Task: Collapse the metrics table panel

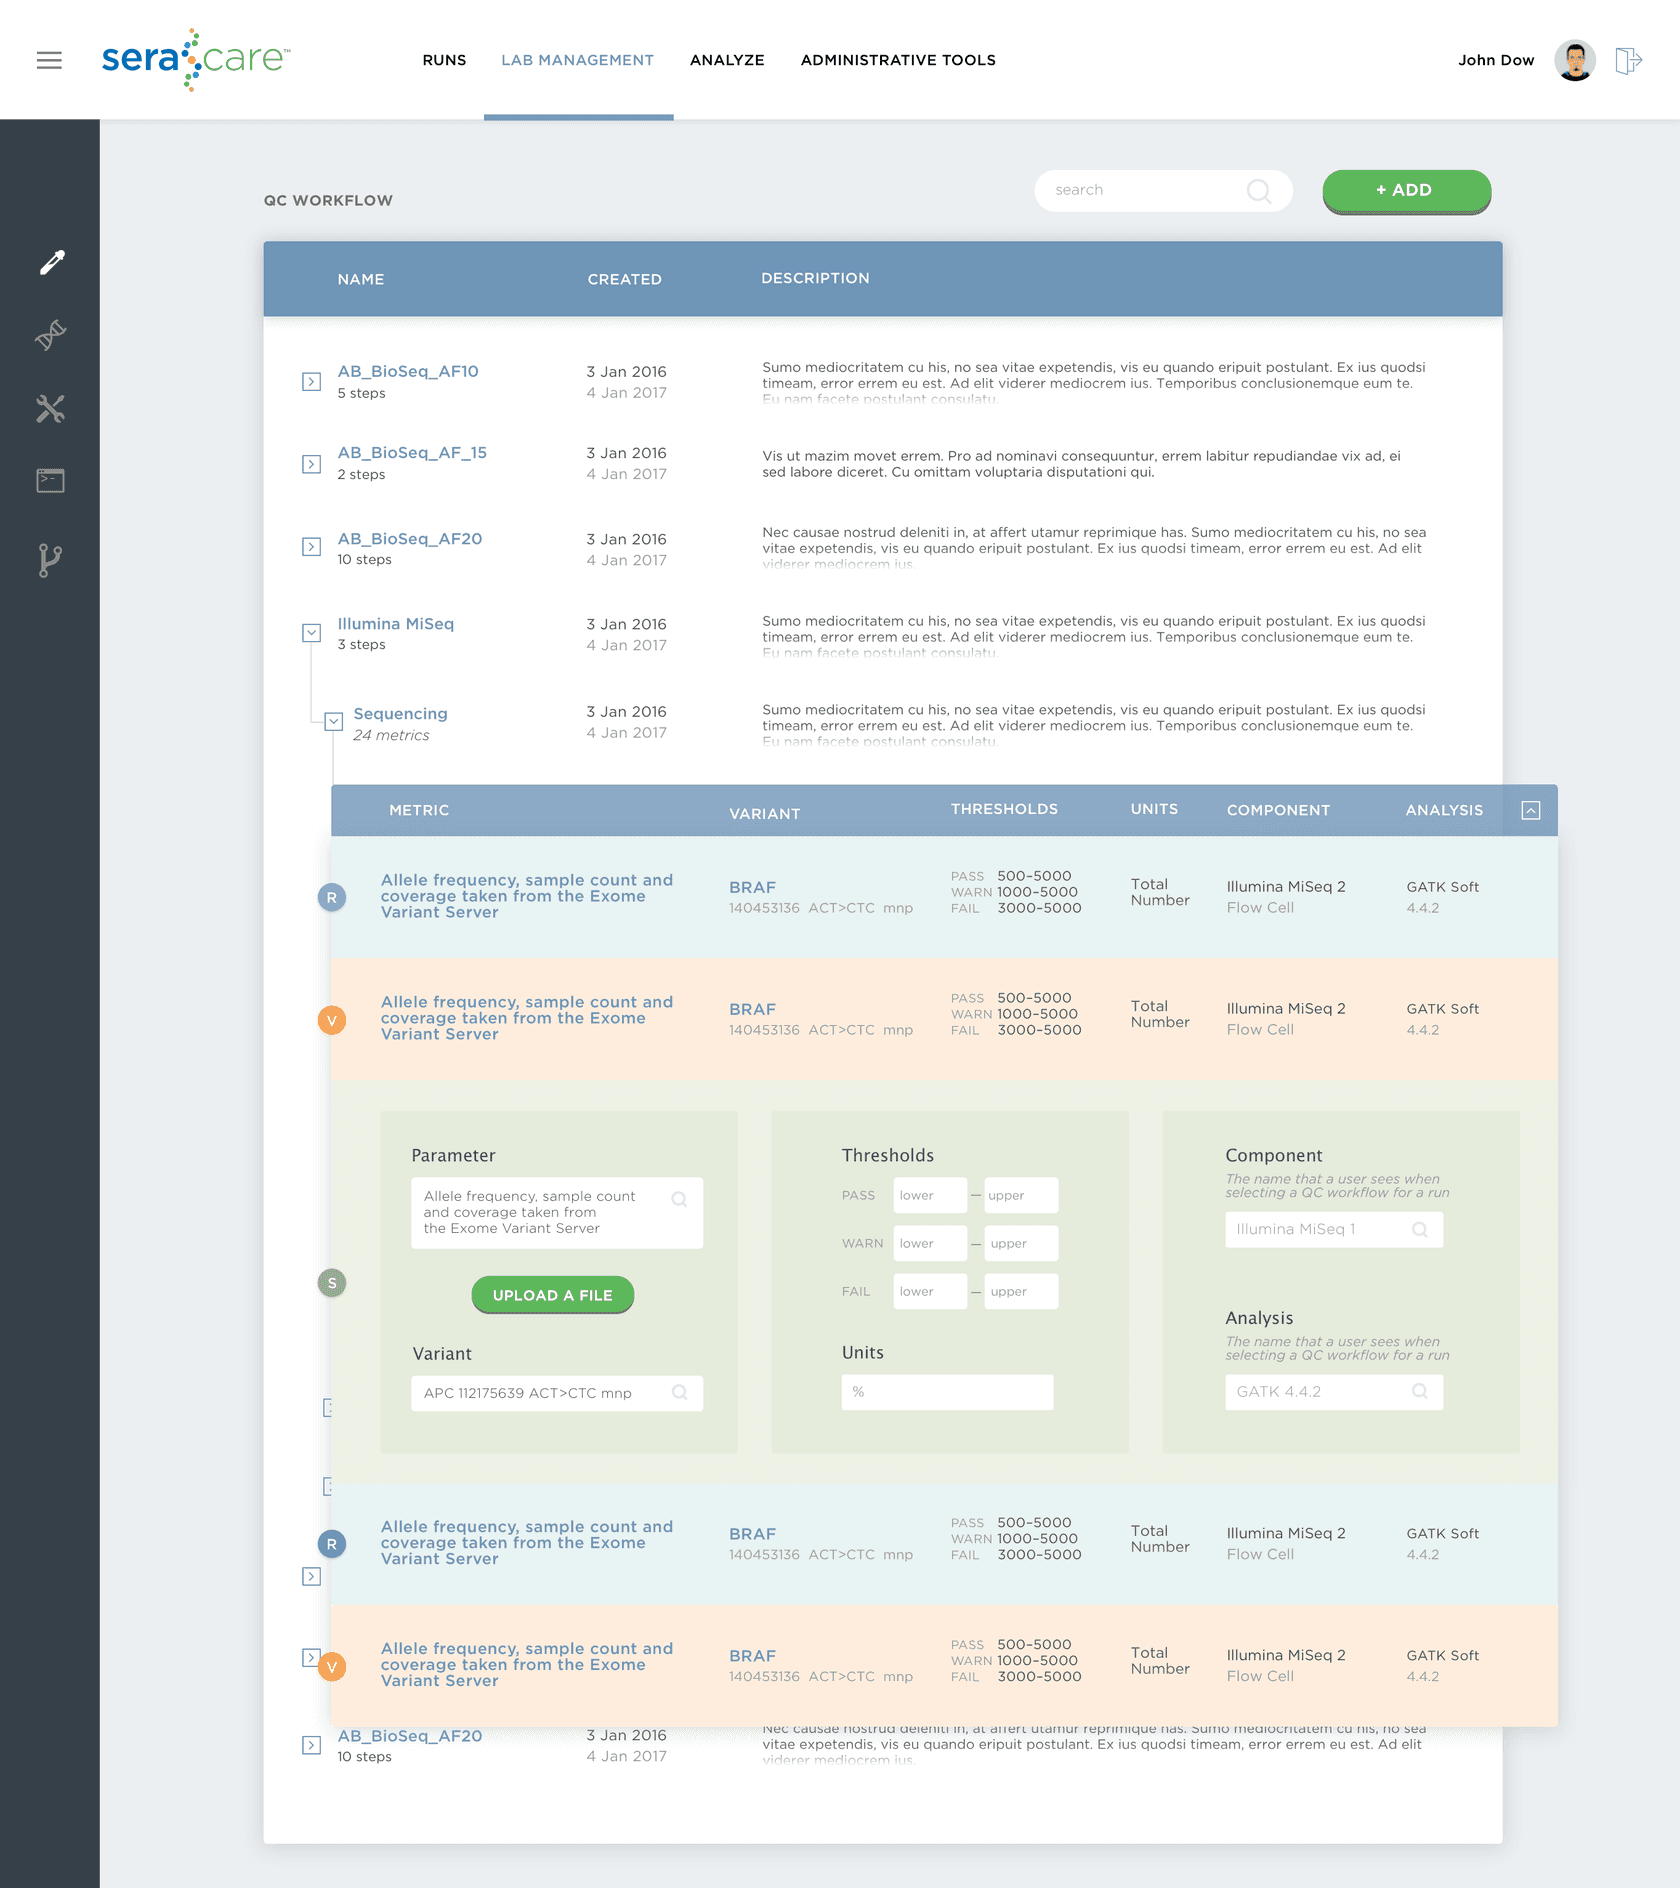Action: (x=1530, y=811)
